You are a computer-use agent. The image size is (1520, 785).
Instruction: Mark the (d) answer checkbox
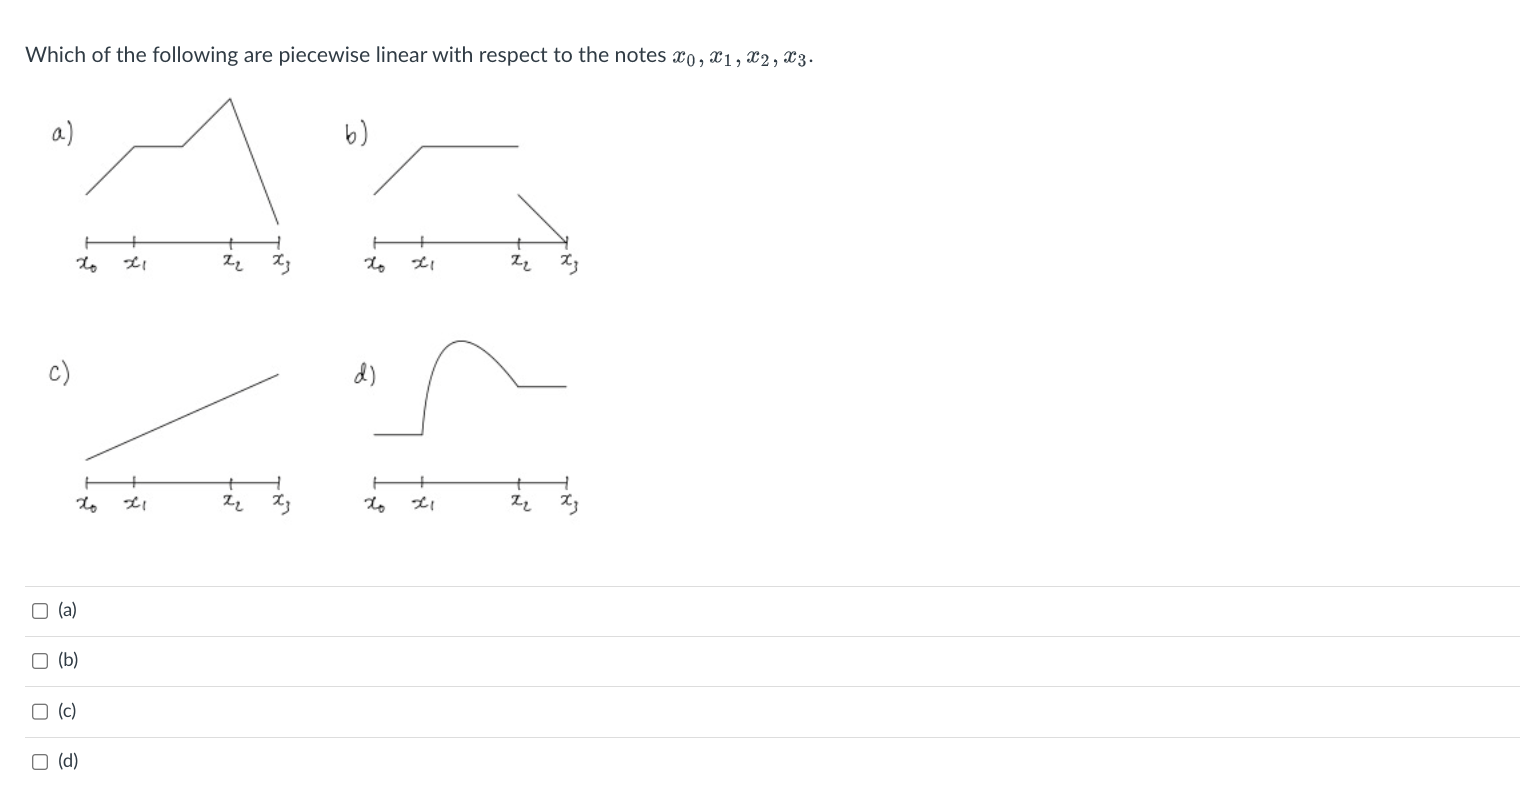pos(40,761)
